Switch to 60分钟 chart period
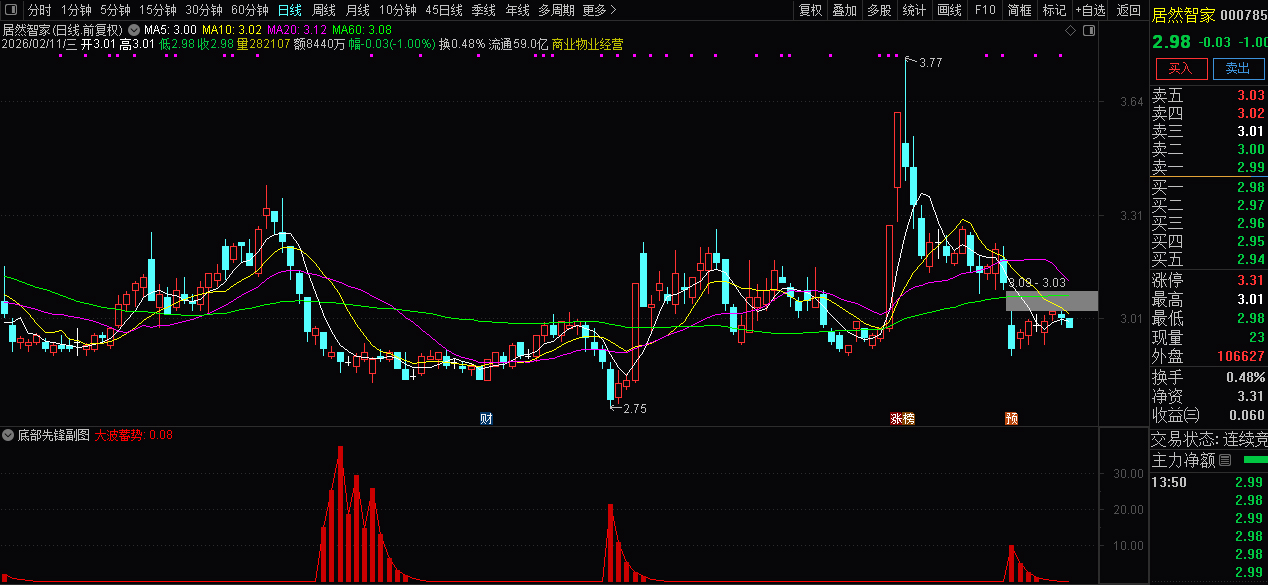 (250, 10)
